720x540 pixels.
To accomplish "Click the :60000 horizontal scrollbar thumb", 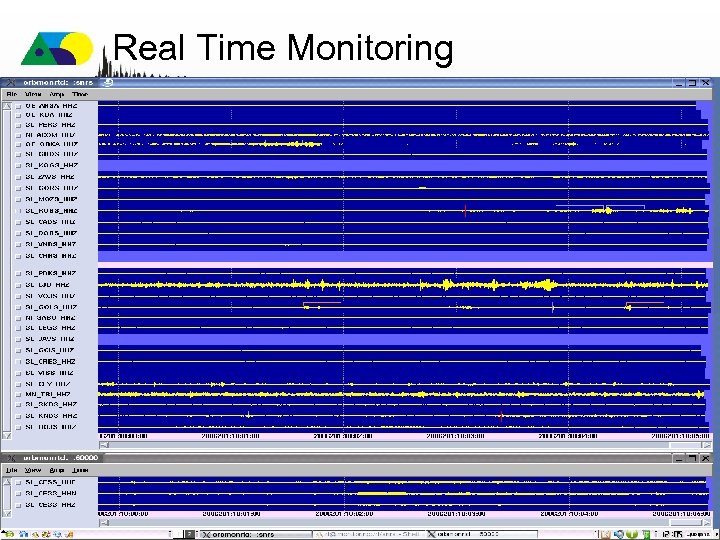I will point(686,522).
